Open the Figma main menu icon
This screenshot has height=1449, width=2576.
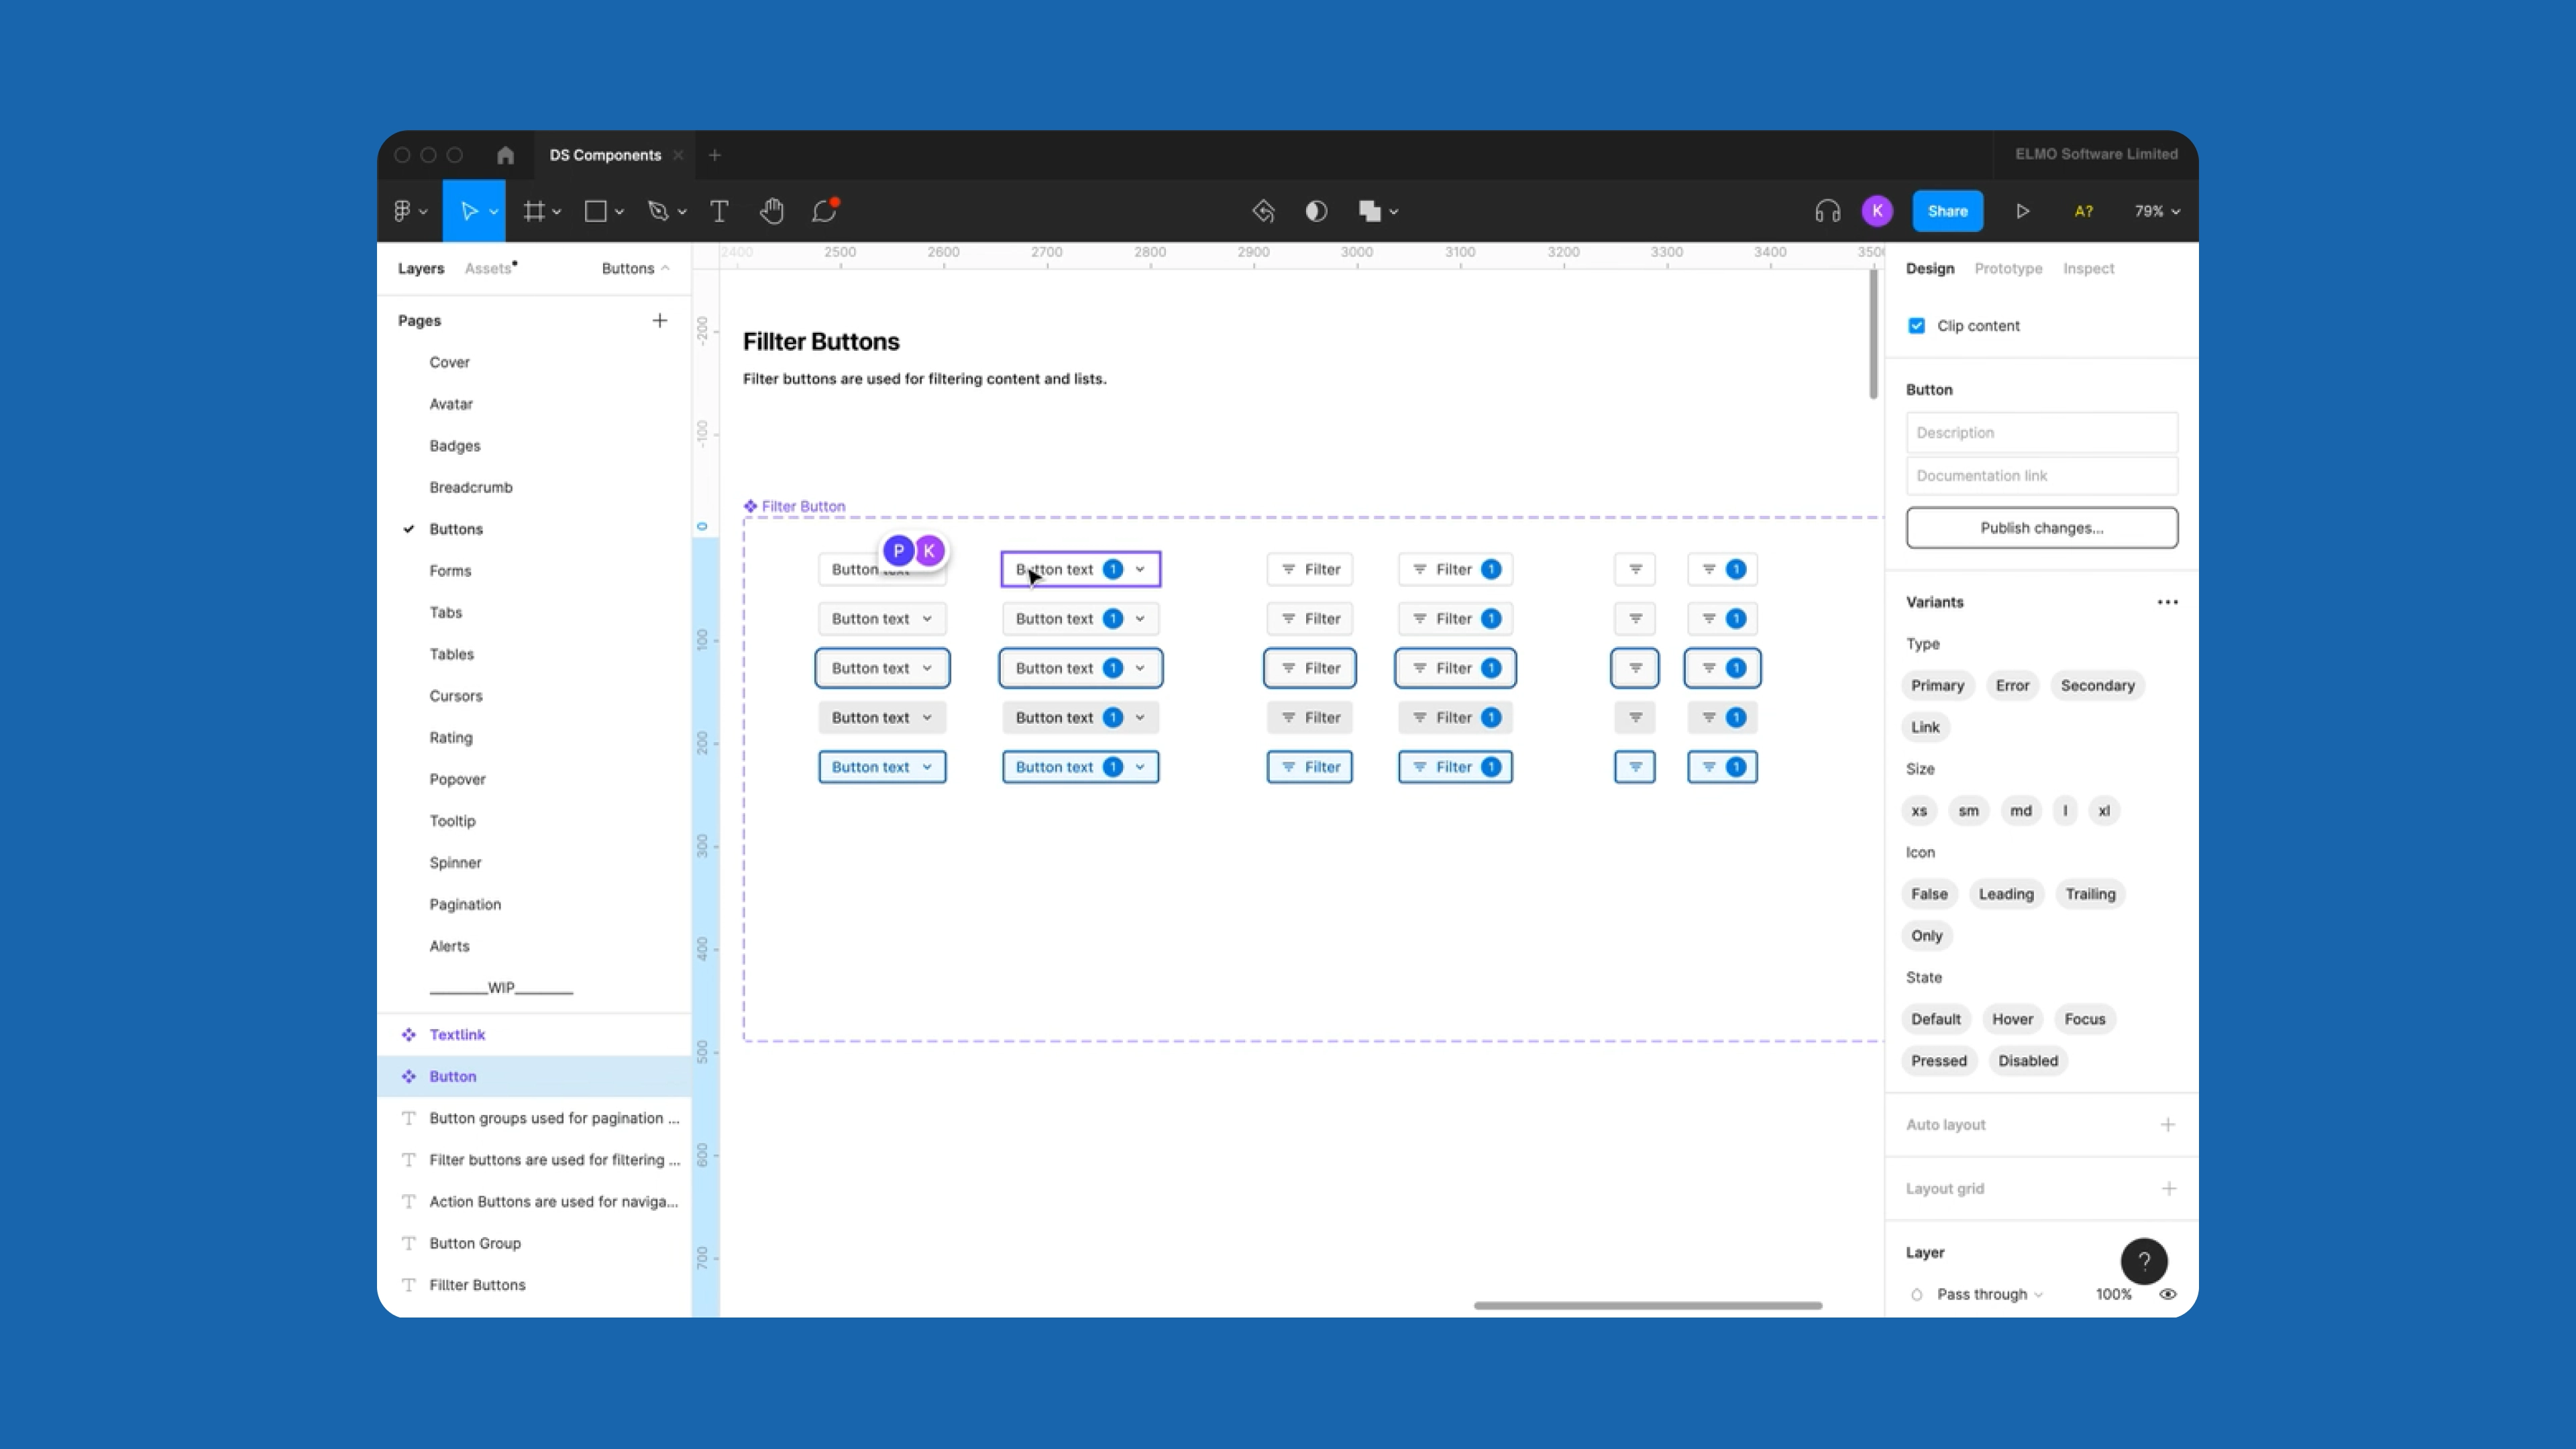[x=402, y=211]
